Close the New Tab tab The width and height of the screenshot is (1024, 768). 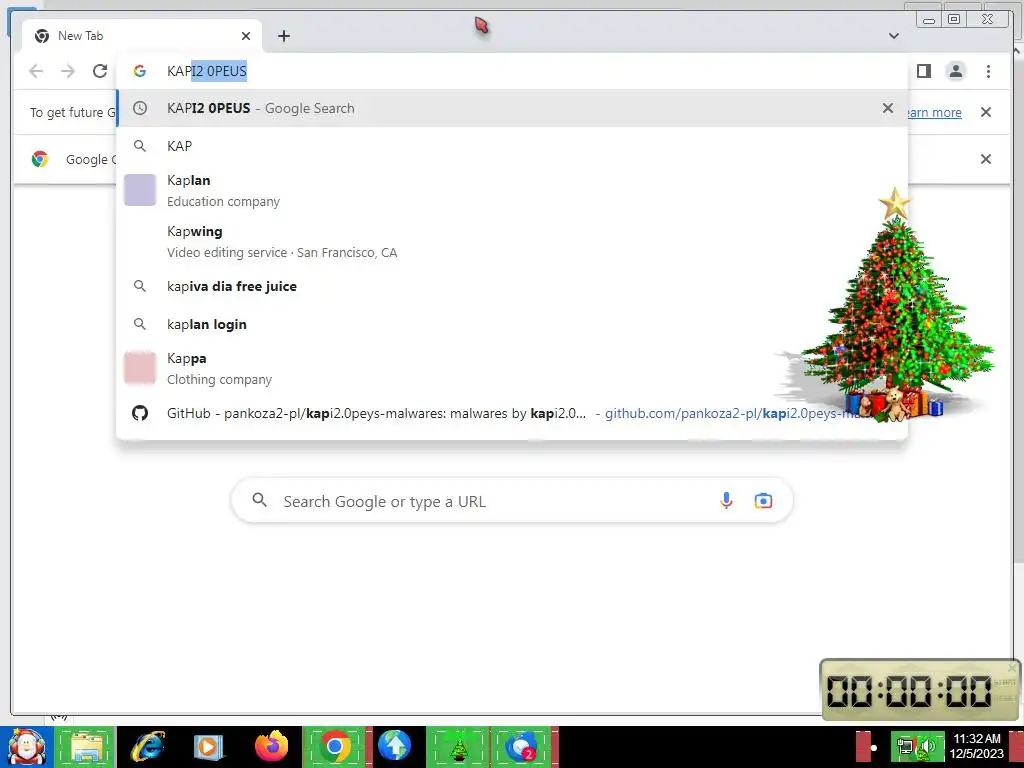tap(246, 36)
